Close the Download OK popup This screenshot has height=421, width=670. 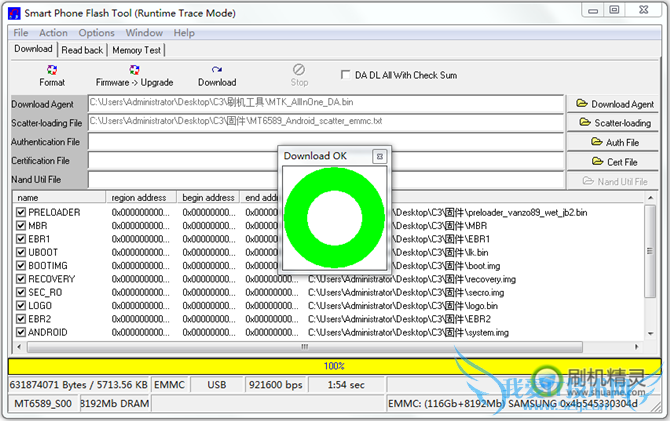pyautogui.click(x=379, y=156)
